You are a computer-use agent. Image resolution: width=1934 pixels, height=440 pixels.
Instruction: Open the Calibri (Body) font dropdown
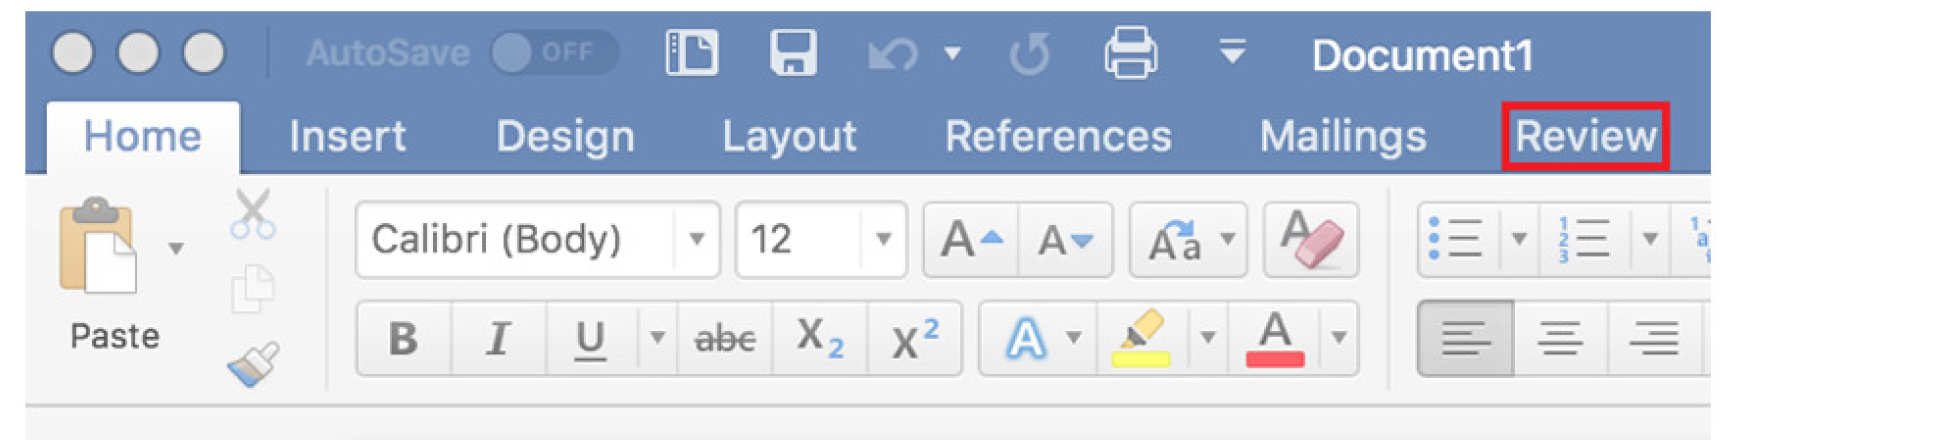(697, 240)
